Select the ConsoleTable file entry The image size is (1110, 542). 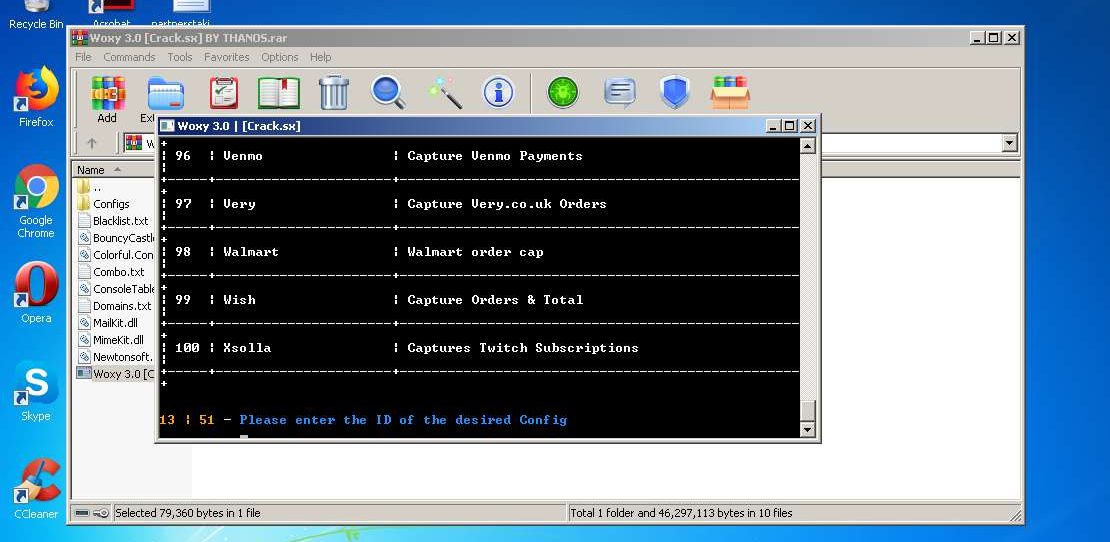(115, 289)
